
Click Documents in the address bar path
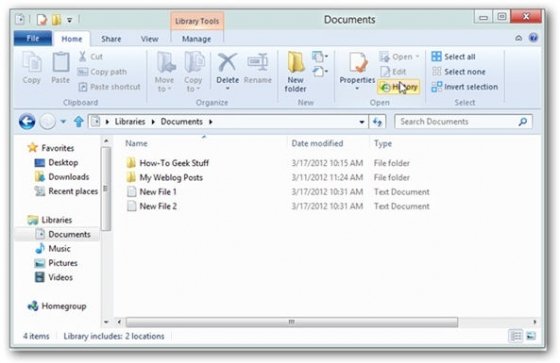[x=181, y=122]
